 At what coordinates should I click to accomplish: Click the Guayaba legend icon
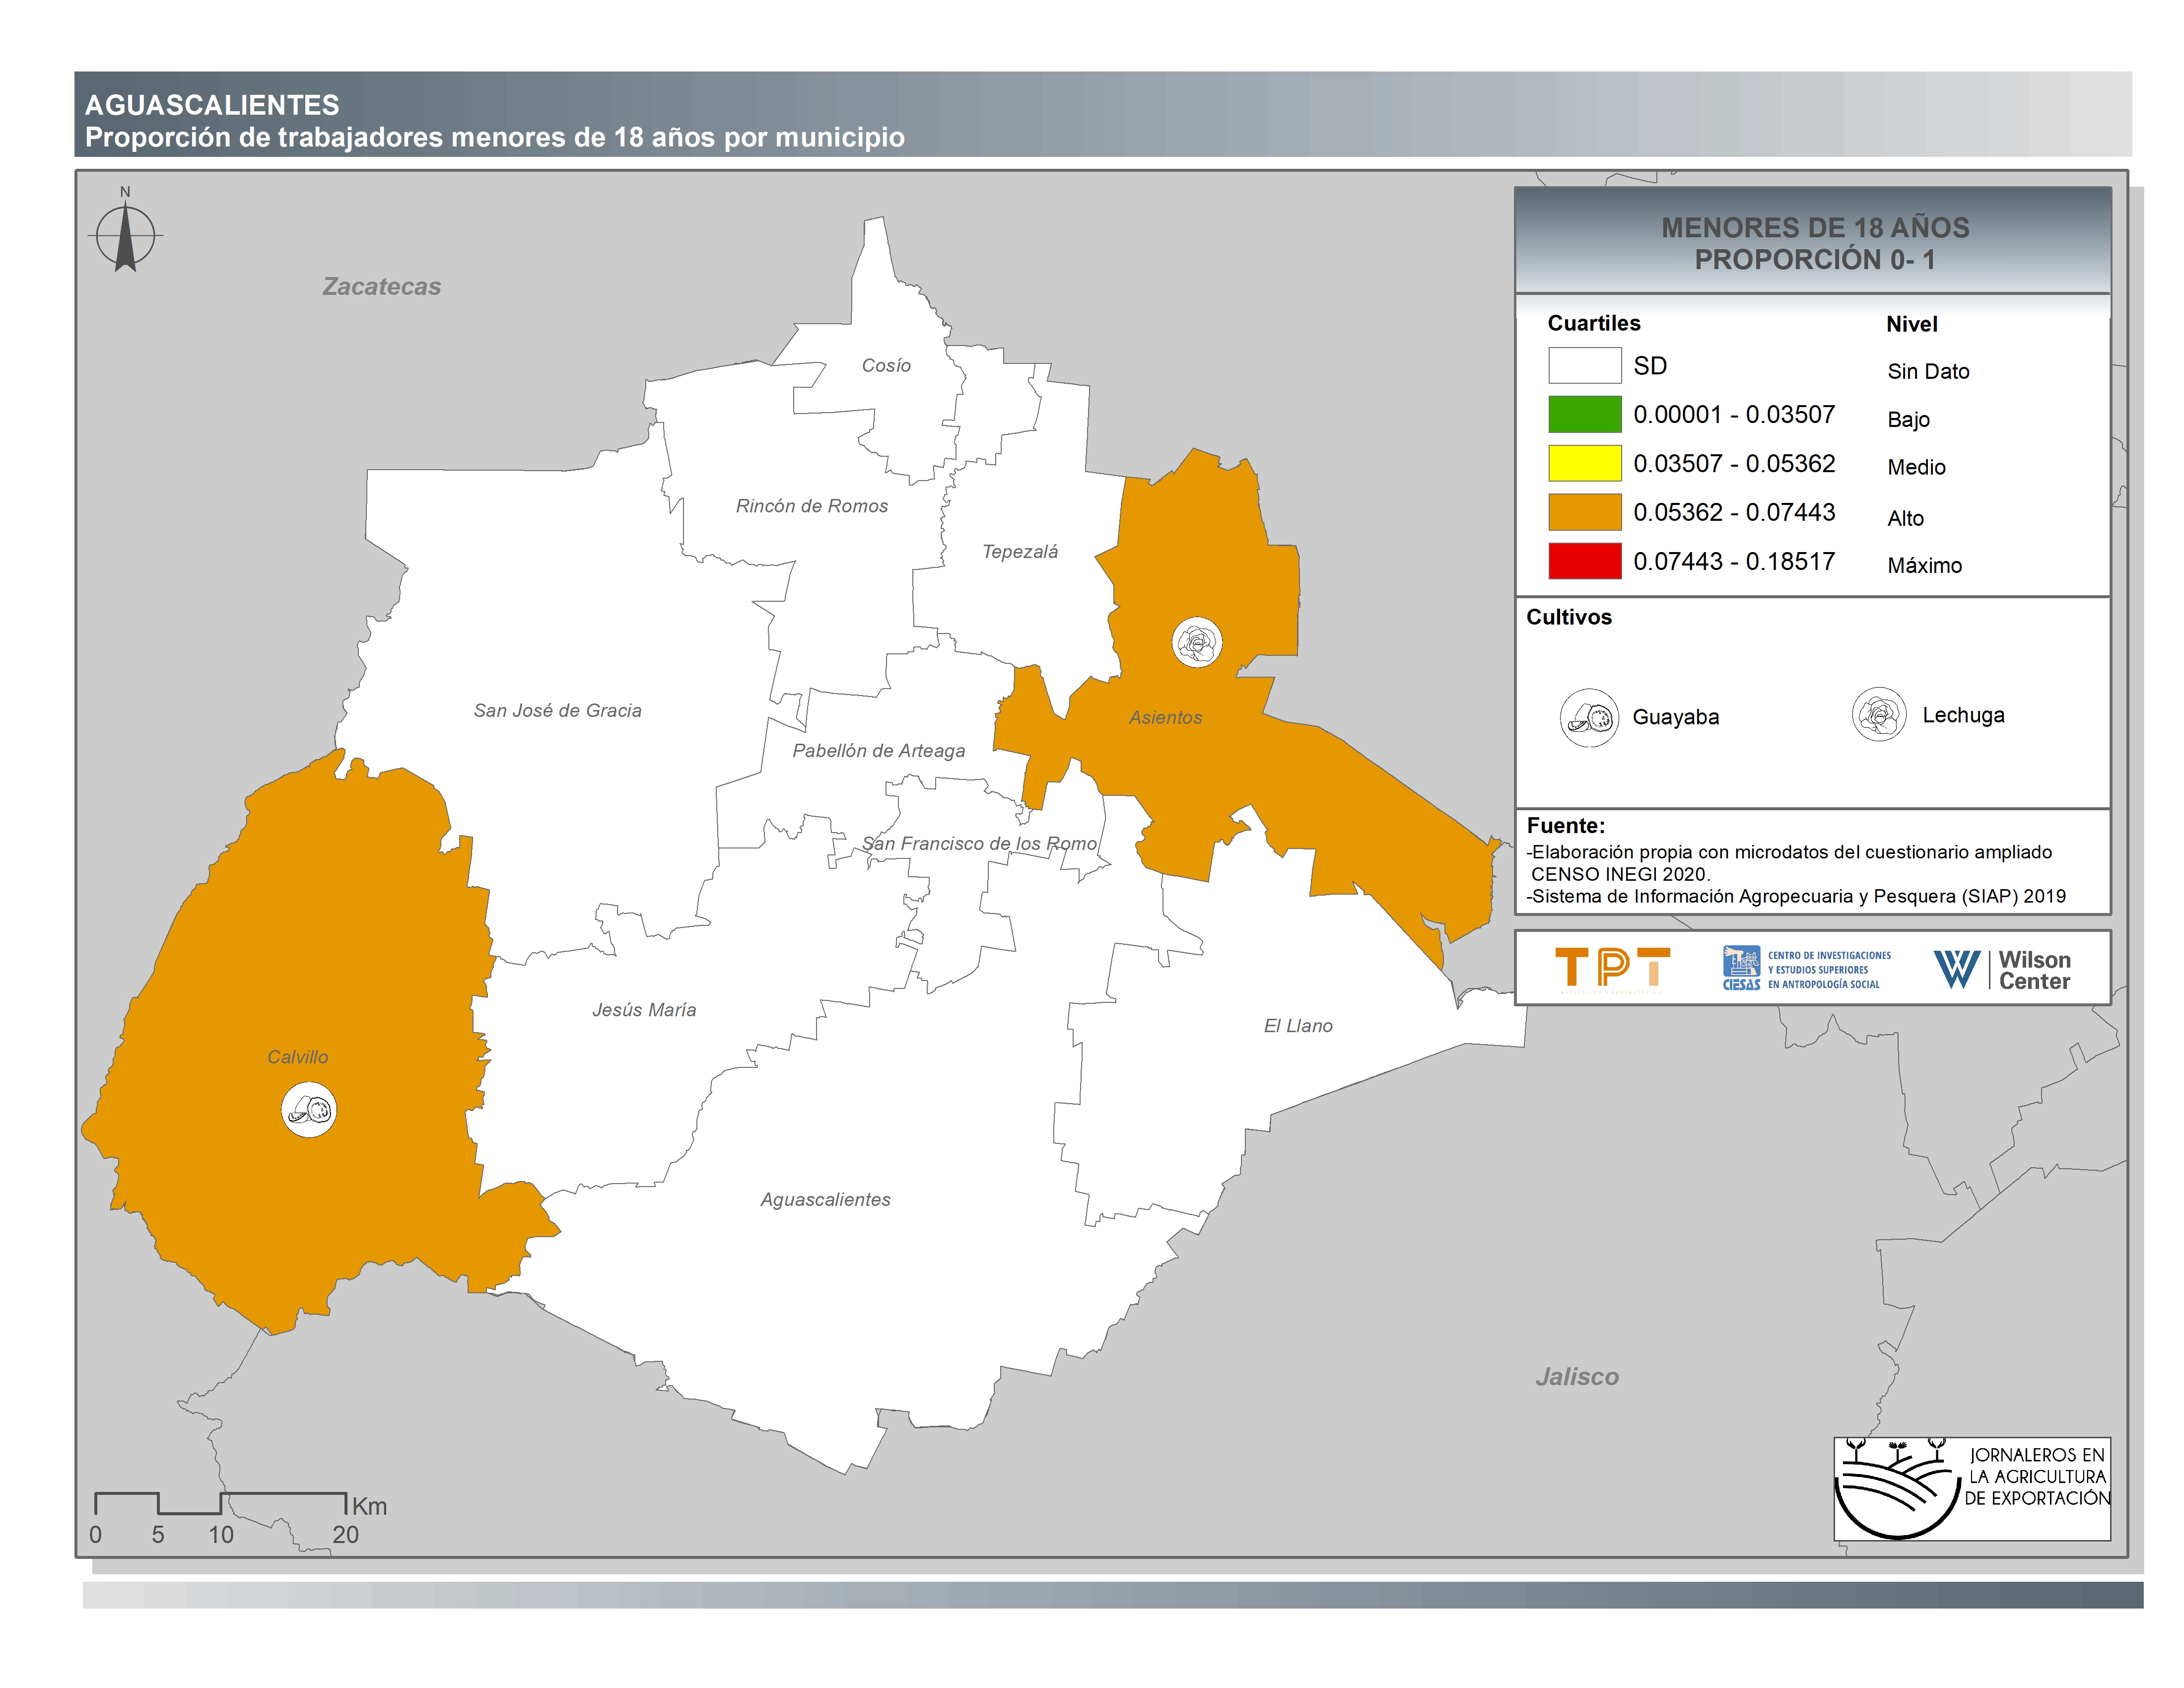coord(1589,717)
